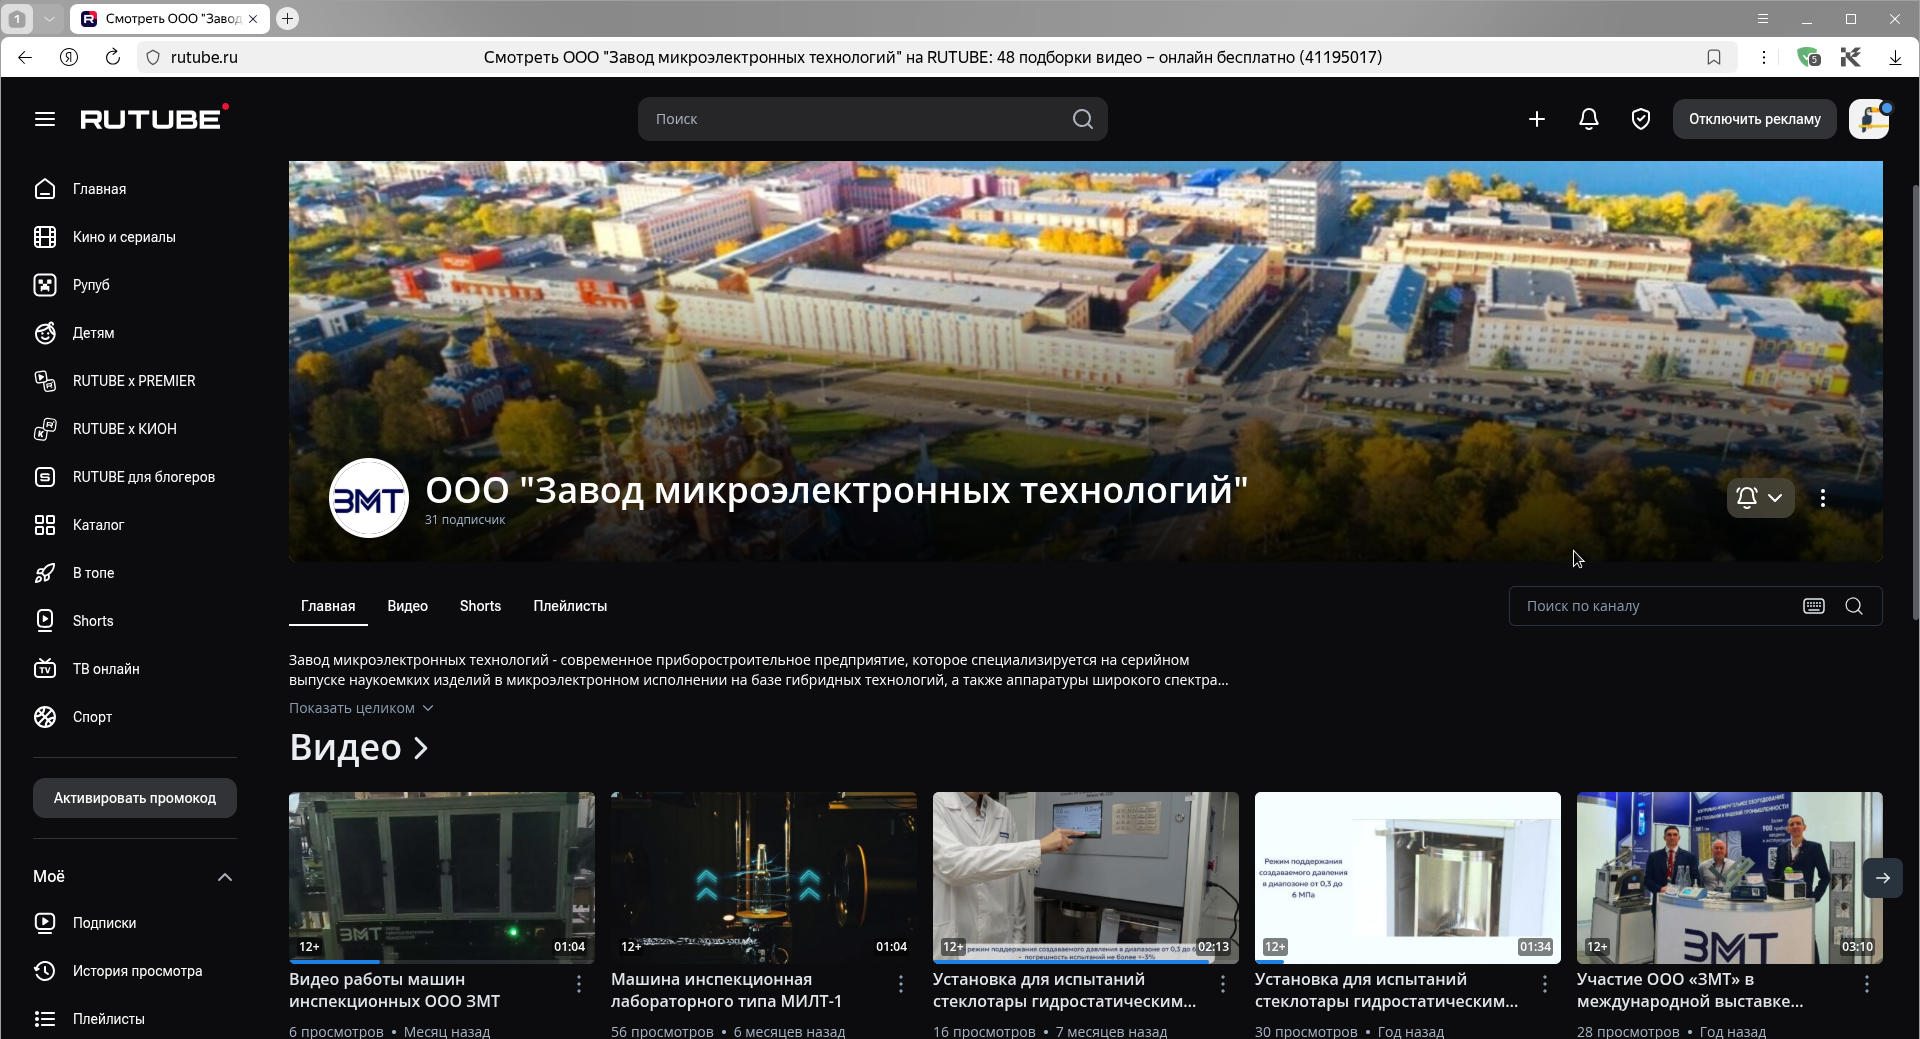Go back using browser back arrow

coord(25,57)
